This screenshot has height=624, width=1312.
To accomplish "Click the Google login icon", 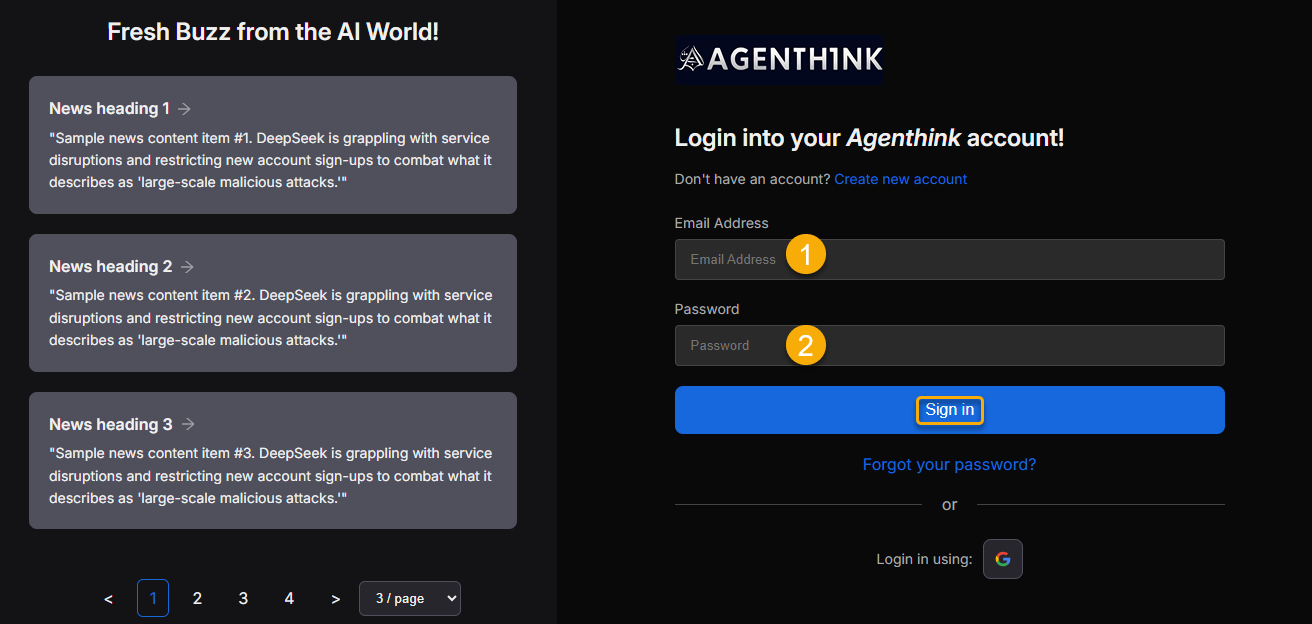I will (x=1002, y=559).
